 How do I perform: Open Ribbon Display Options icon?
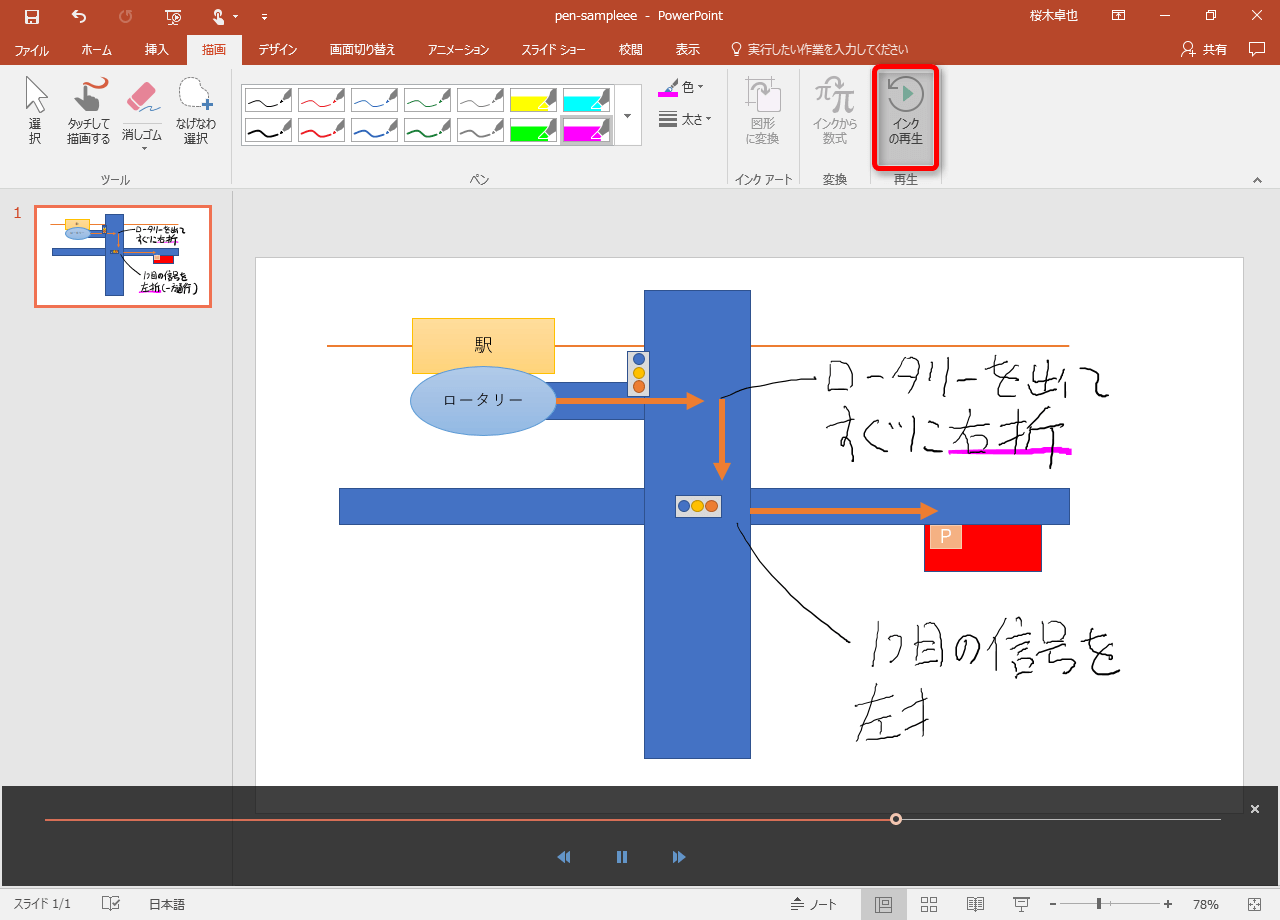(1117, 16)
